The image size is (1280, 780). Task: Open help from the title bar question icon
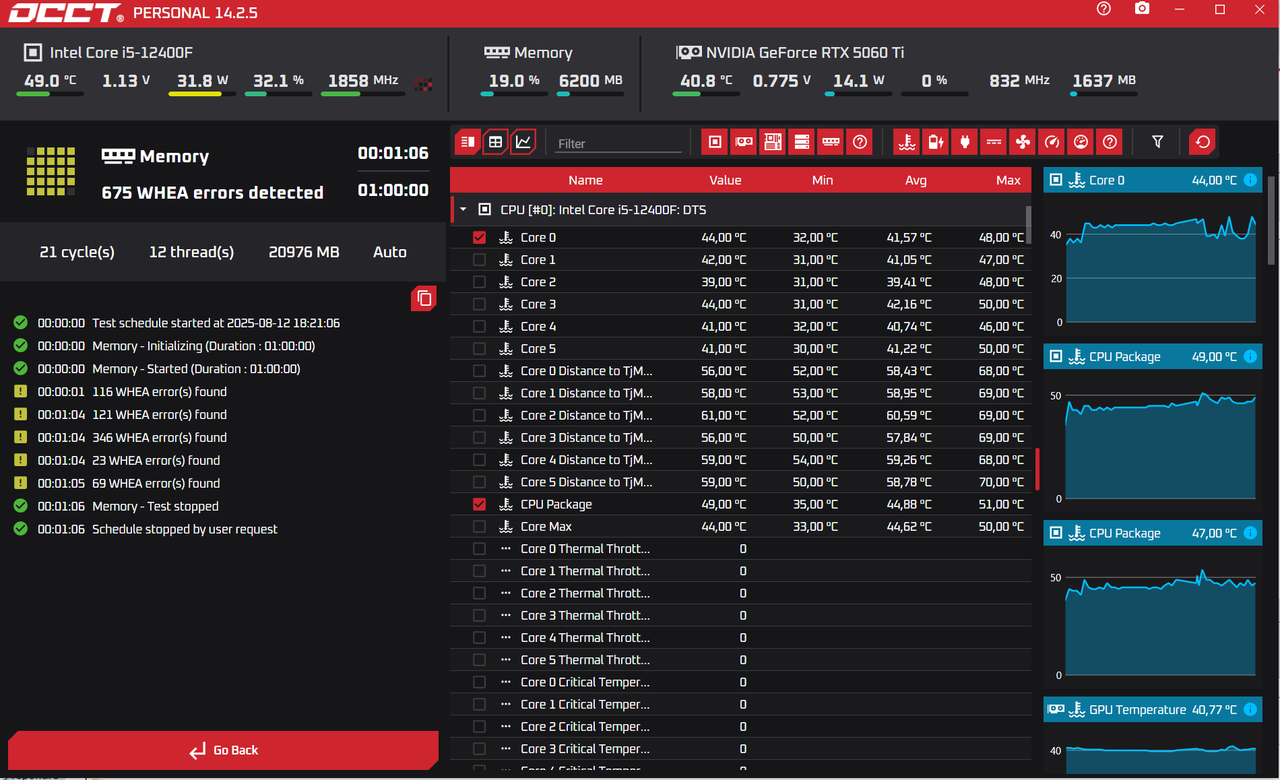(1104, 9)
